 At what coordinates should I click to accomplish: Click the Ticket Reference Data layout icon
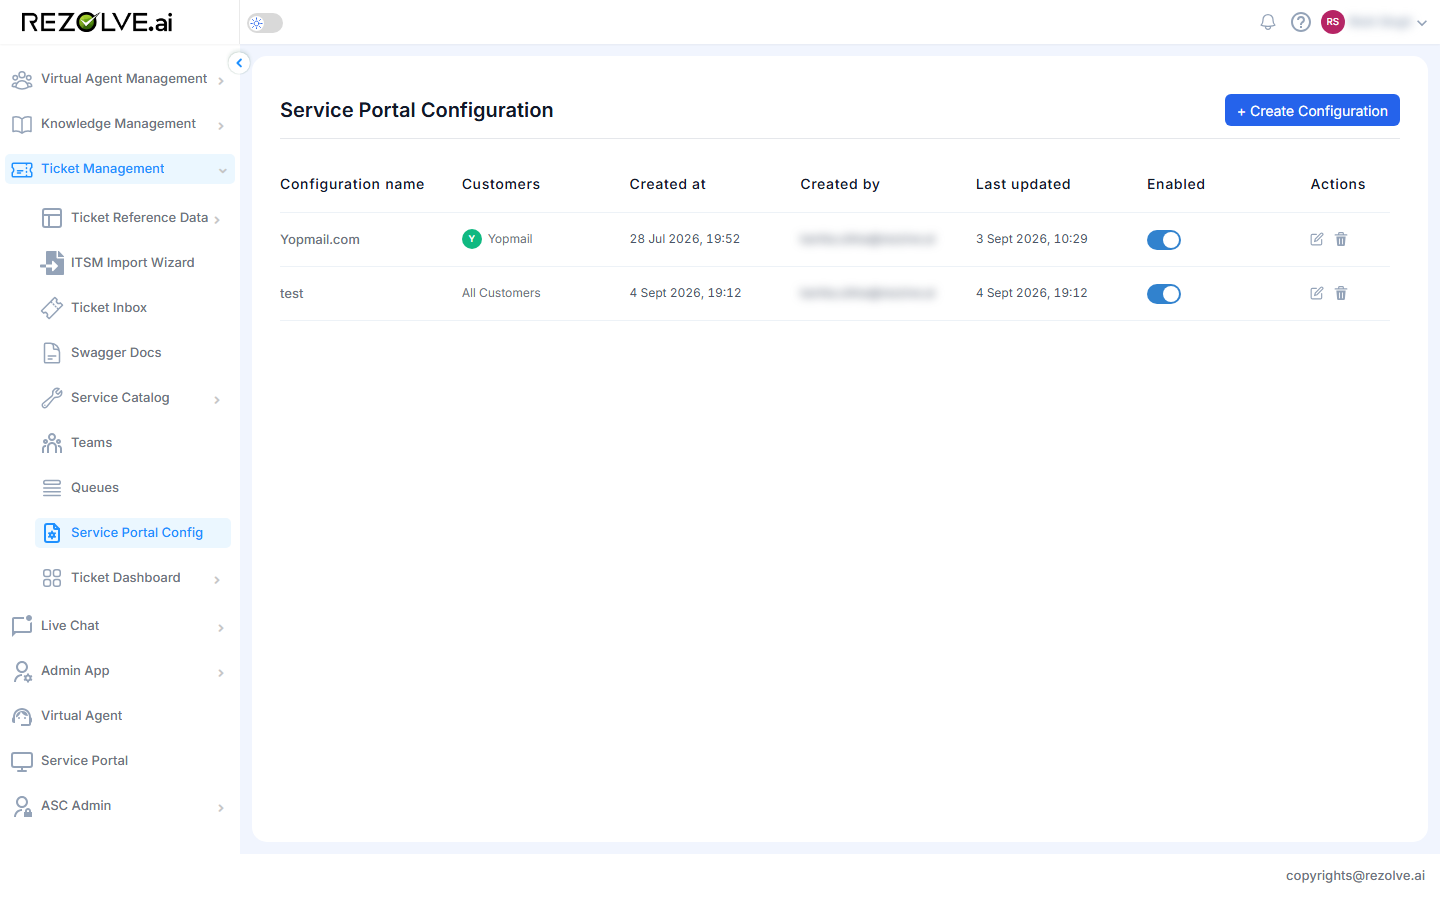point(52,218)
